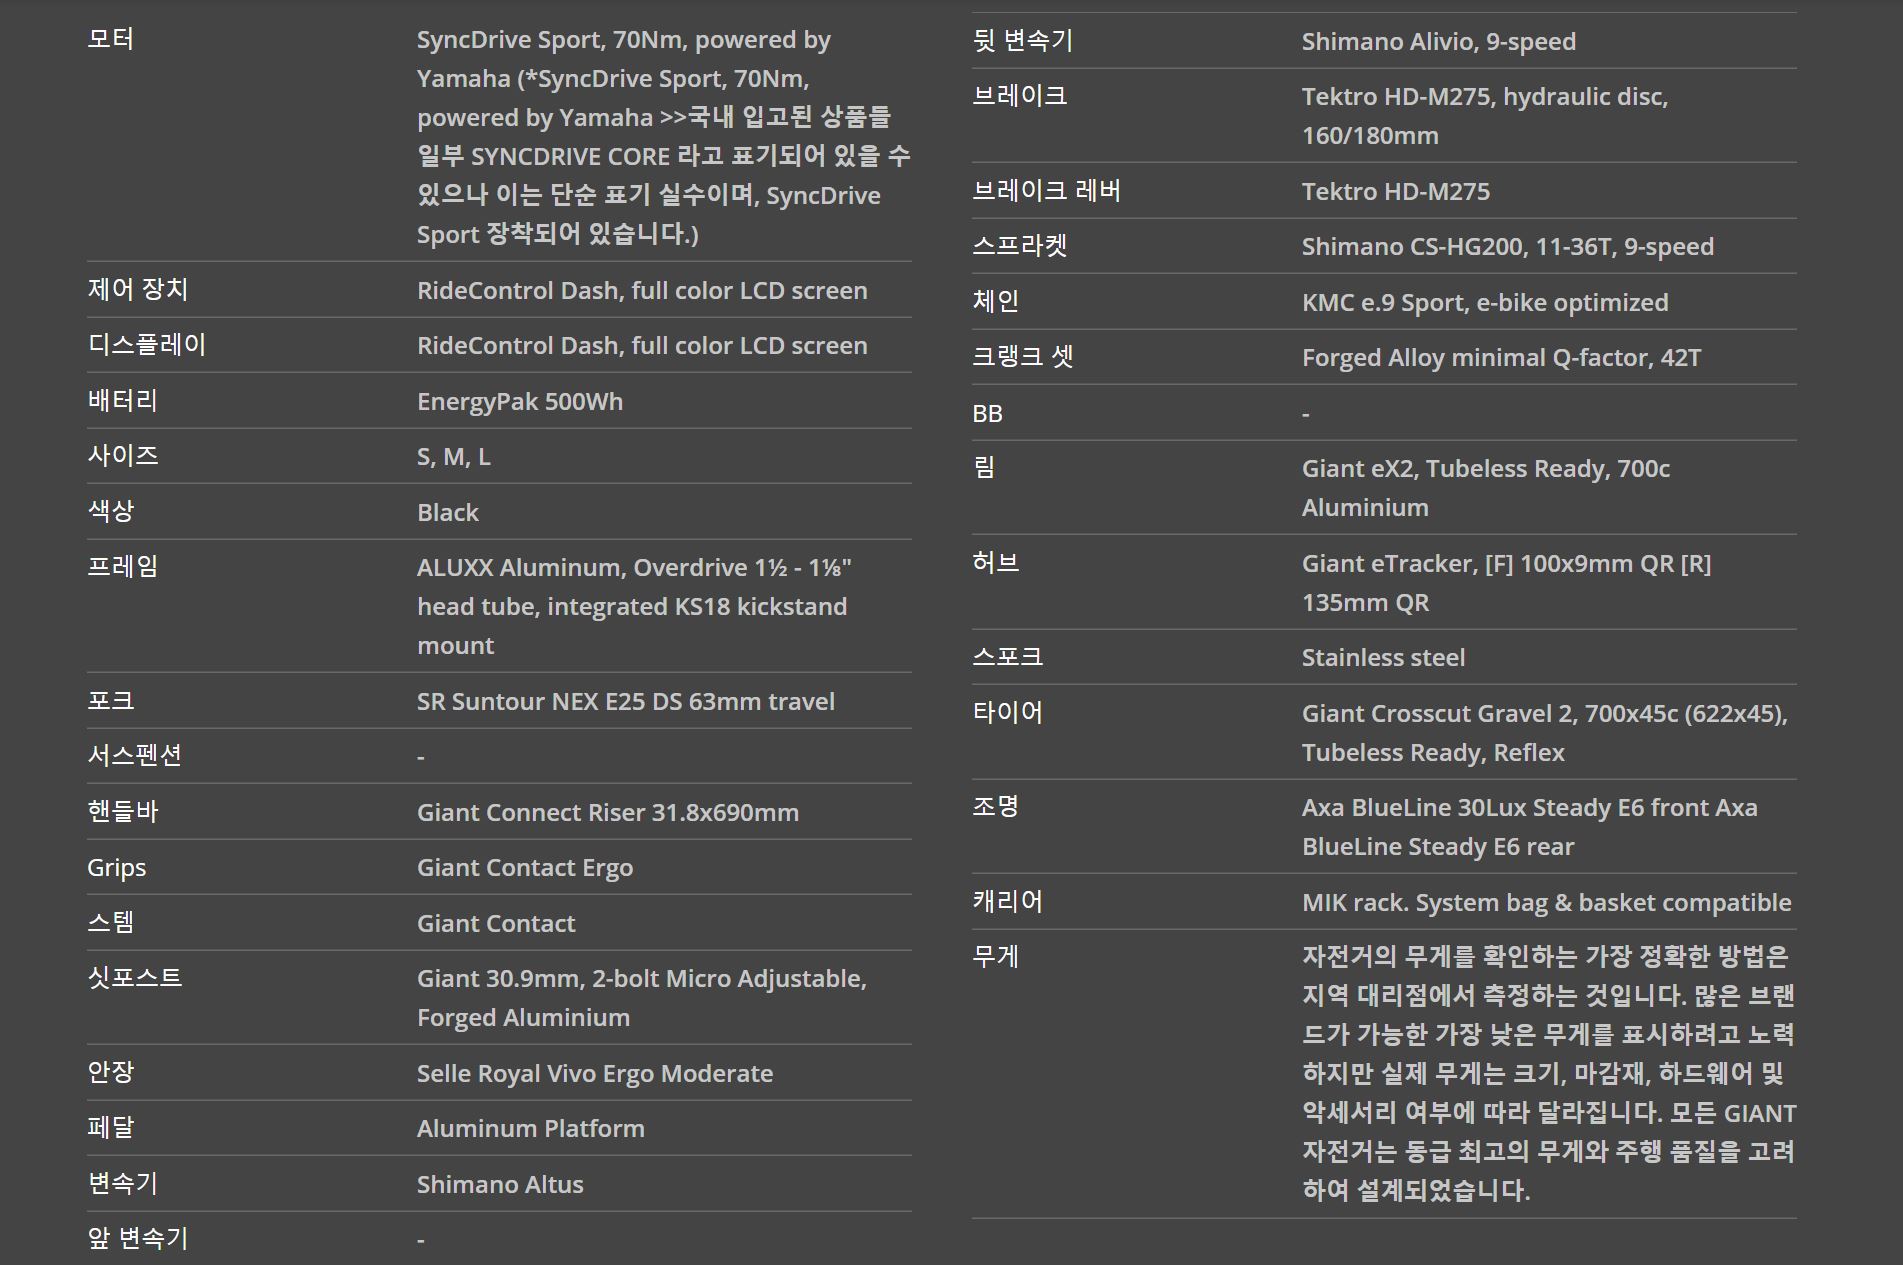Click the 색상 label
Viewport: 1903px width, 1265px height.
[x=110, y=510]
